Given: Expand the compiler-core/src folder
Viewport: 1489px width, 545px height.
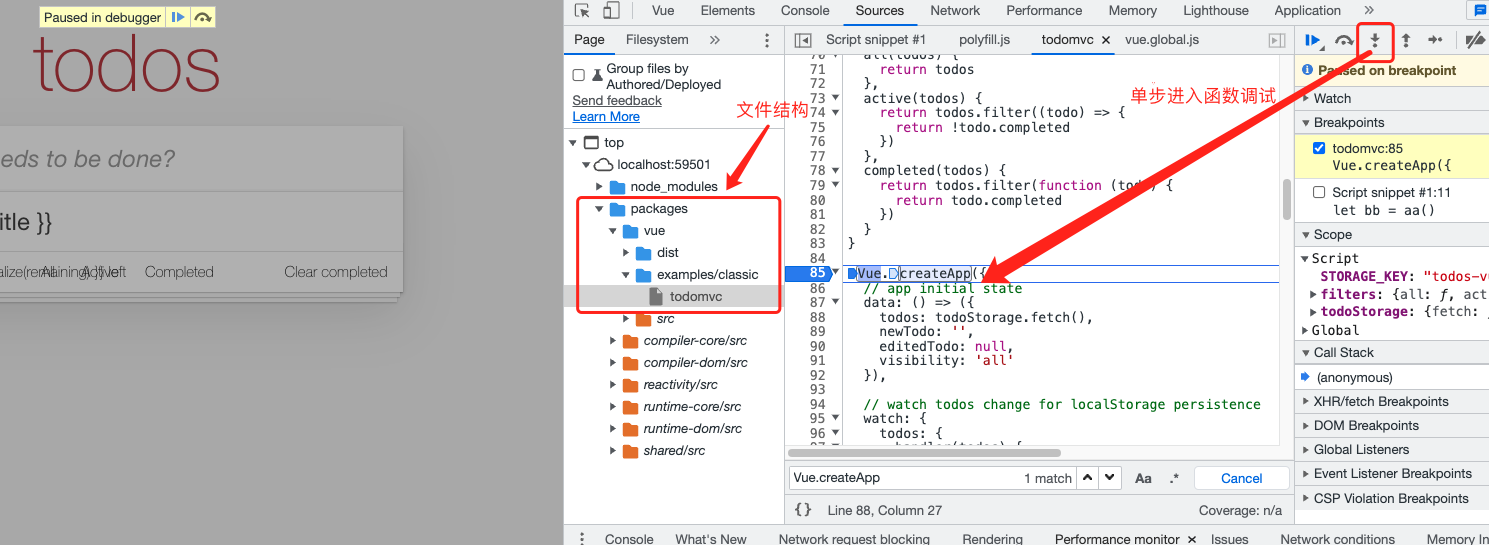Looking at the screenshot, I should (613, 341).
